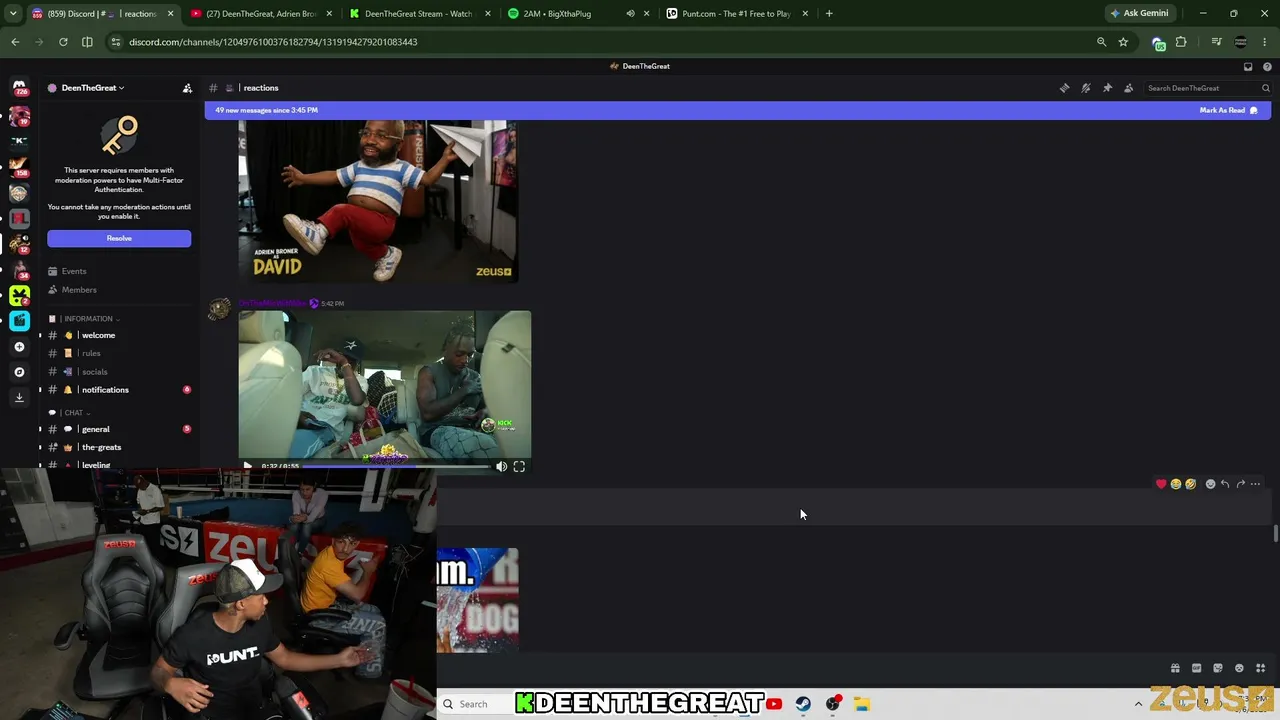This screenshot has width=1280, height=720.
Task: Click the Ask Gemini button
Action: pos(1139,13)
